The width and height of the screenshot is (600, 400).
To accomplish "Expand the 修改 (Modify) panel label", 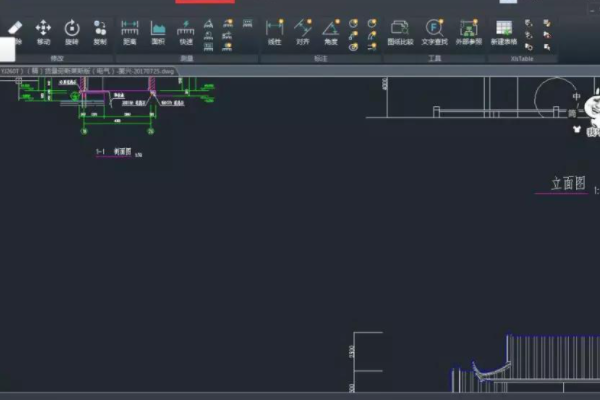I will click(56, 58).
